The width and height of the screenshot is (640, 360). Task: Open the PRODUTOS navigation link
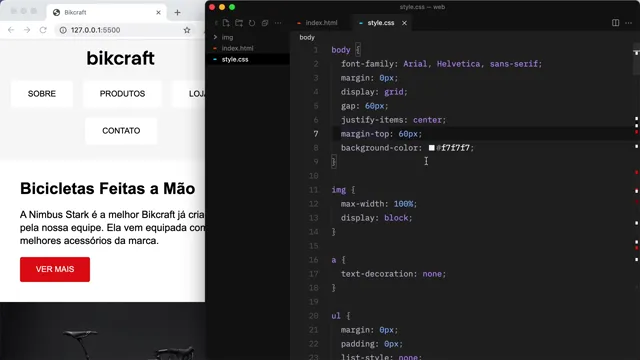(122, 94)
